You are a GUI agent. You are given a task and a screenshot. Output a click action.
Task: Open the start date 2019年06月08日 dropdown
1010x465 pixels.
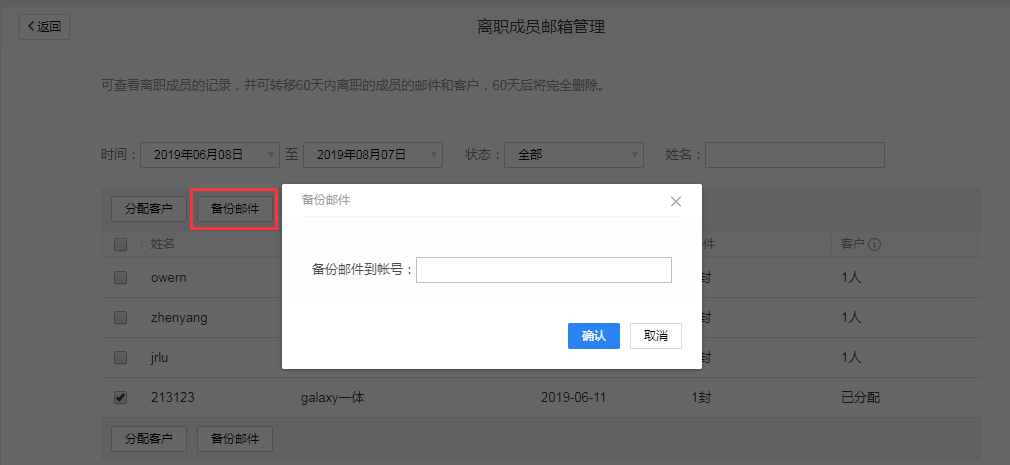209,155
